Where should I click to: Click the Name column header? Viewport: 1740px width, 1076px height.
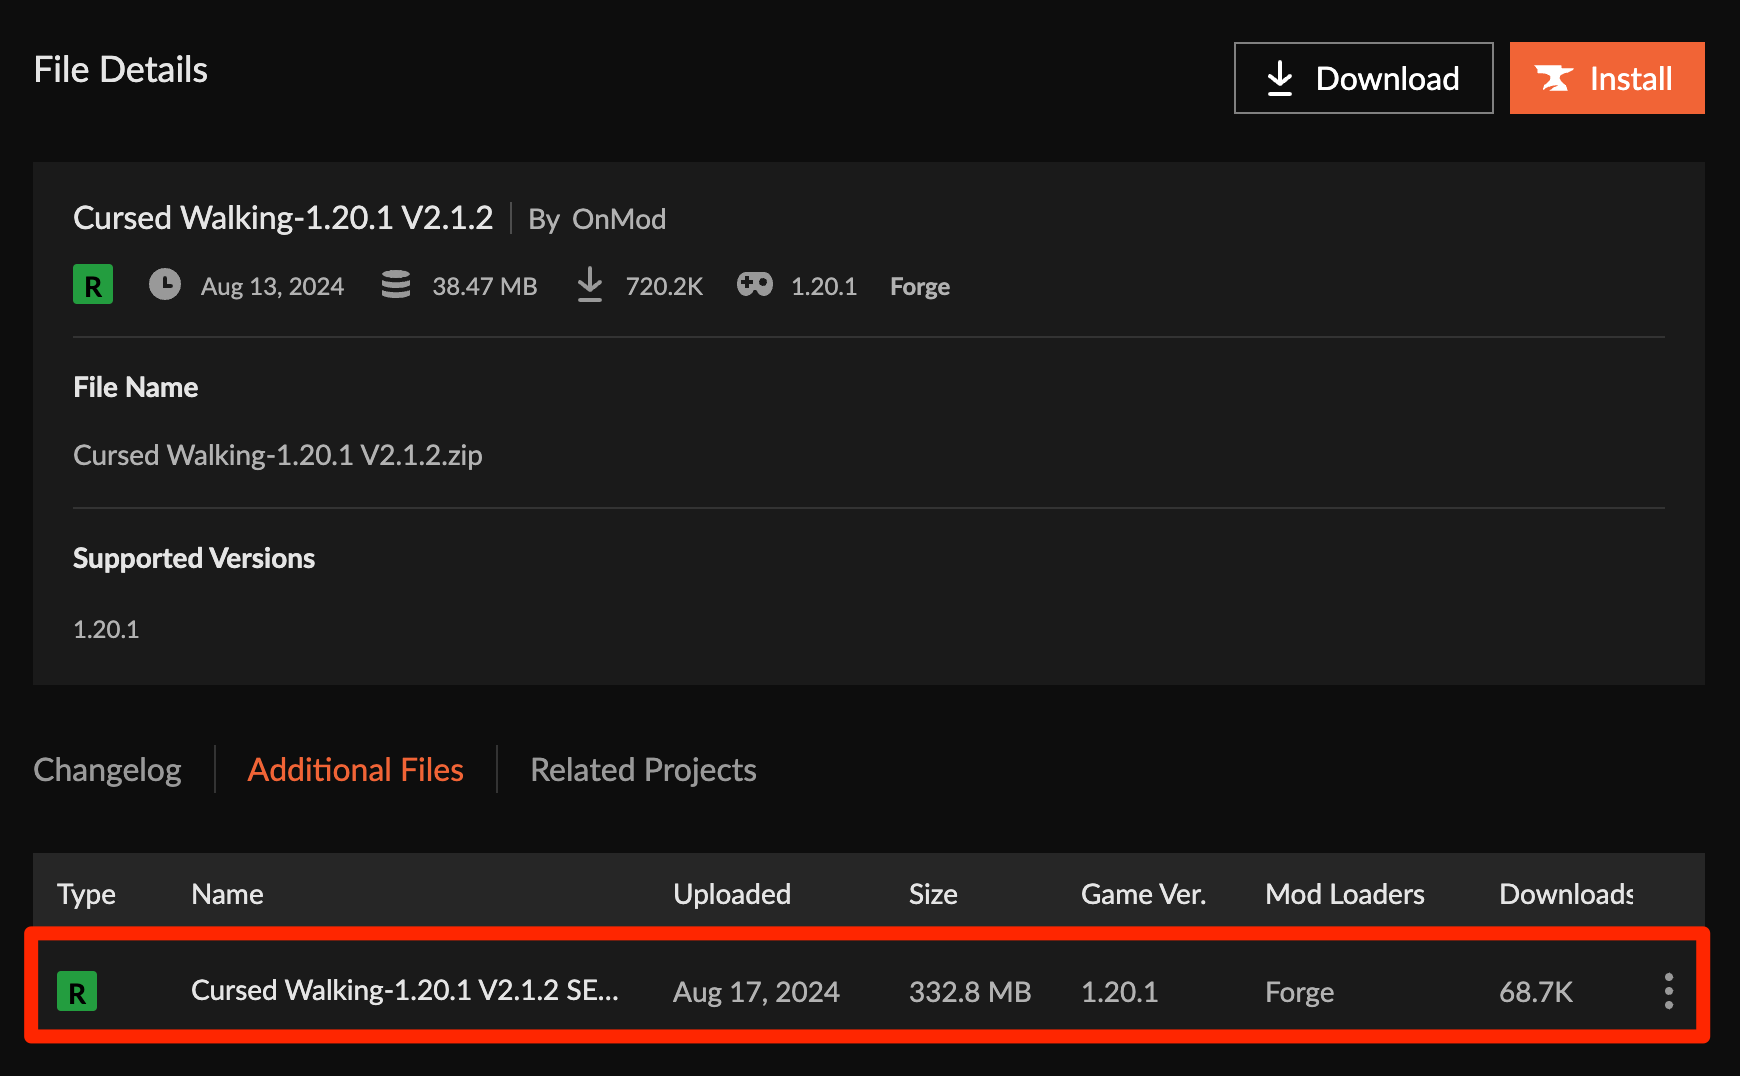(x=227, y=894)
